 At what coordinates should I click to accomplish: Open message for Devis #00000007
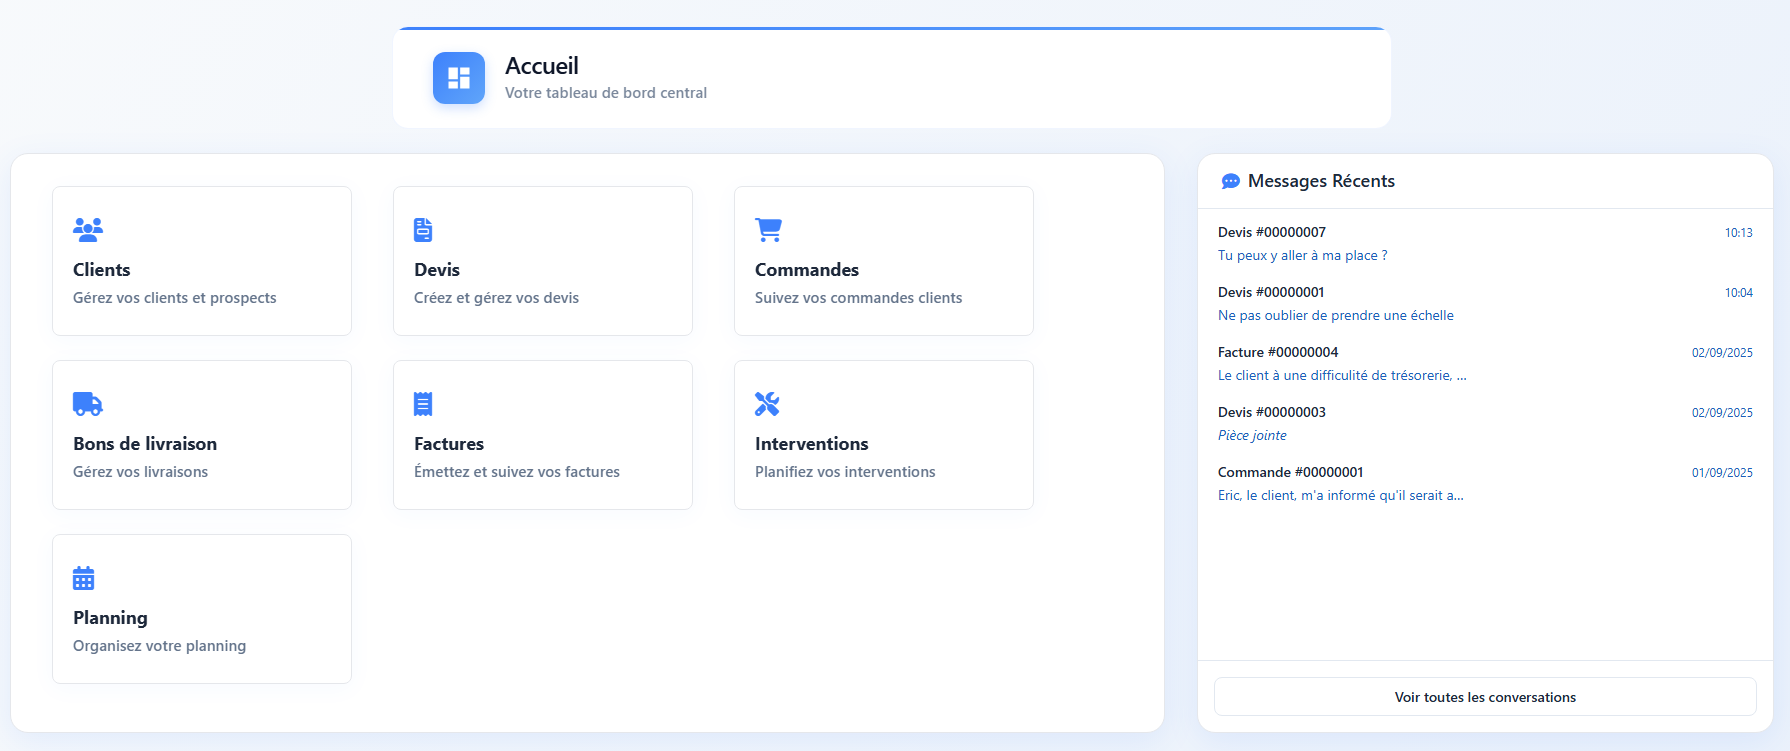tap(1272, 233)
